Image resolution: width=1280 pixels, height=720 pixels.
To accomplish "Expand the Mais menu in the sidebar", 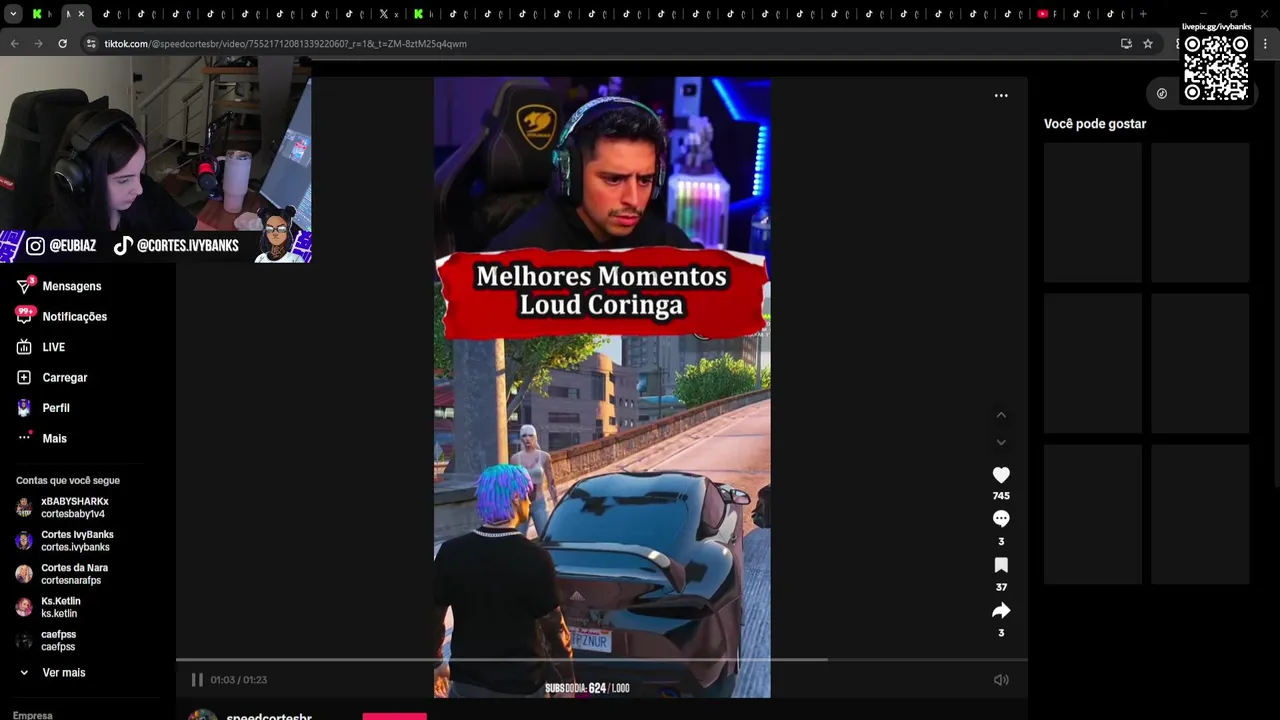I will point(43,439).
